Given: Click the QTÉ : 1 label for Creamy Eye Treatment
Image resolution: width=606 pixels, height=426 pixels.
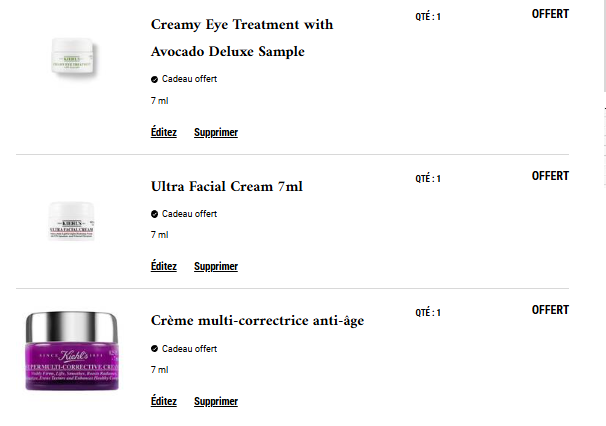Looking at the screenshot, I should click(x=428, y=17).
